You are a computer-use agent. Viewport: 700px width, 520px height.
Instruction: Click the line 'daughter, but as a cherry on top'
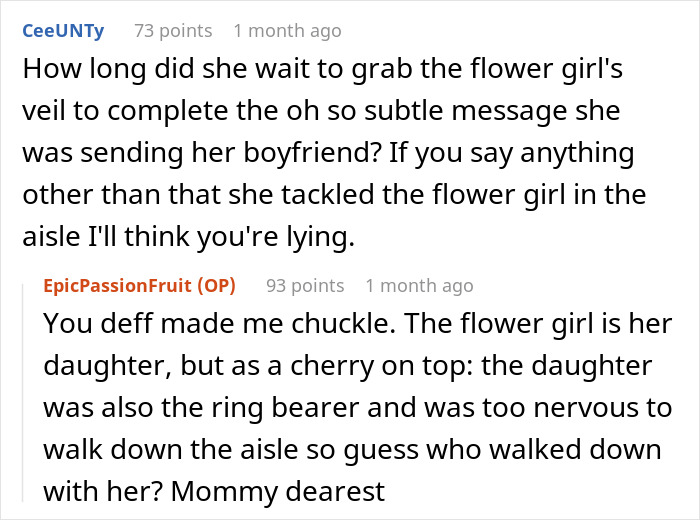[348, 367]
